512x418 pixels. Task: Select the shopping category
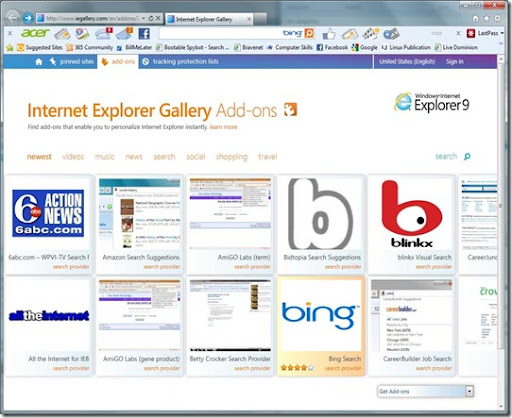click(232, 157)
